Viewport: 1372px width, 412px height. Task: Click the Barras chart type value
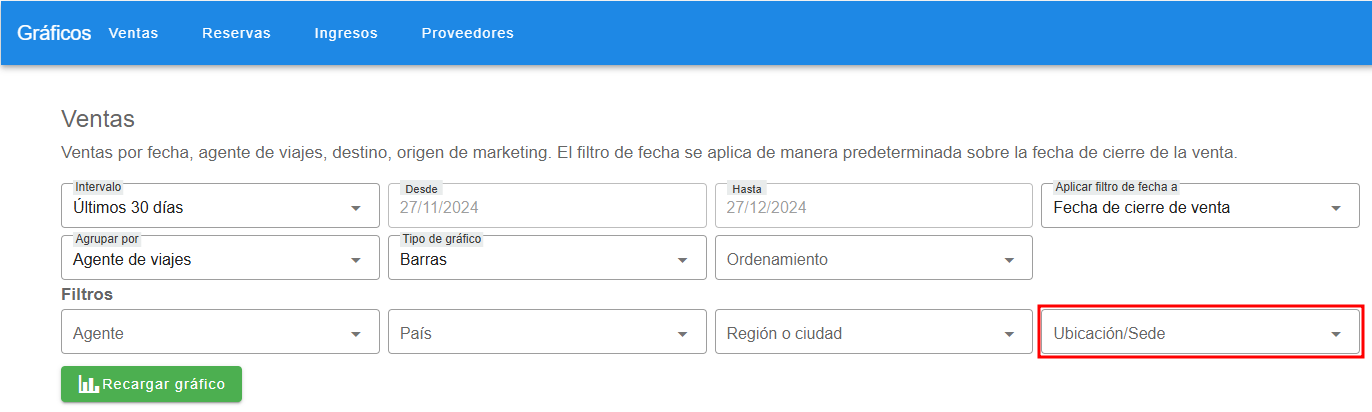pos(423,259)
